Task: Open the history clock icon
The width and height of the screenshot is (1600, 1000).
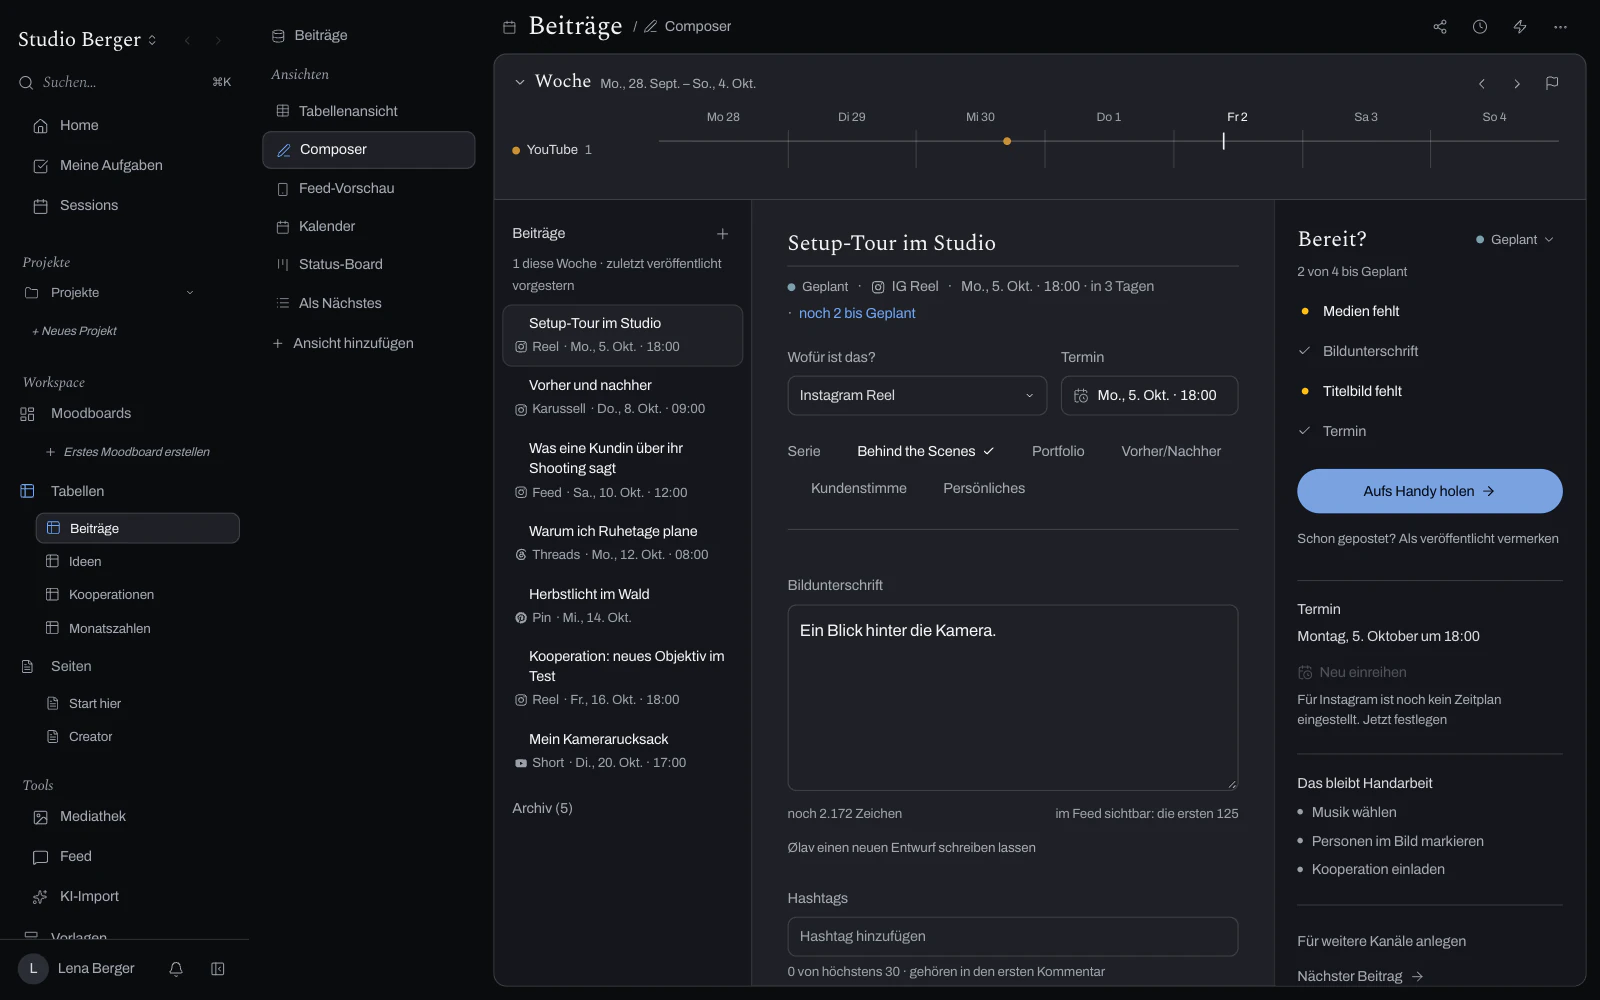Action: click(x=1480, y=27)
